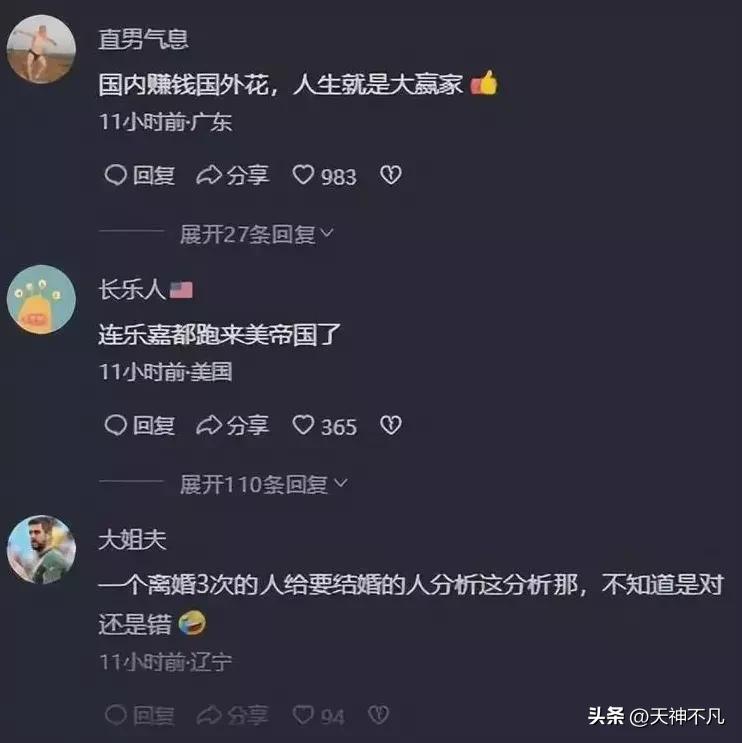Screen dimensions: 742x743
Task: Like the comment with 94 likes
Action: tap(318, 716)
